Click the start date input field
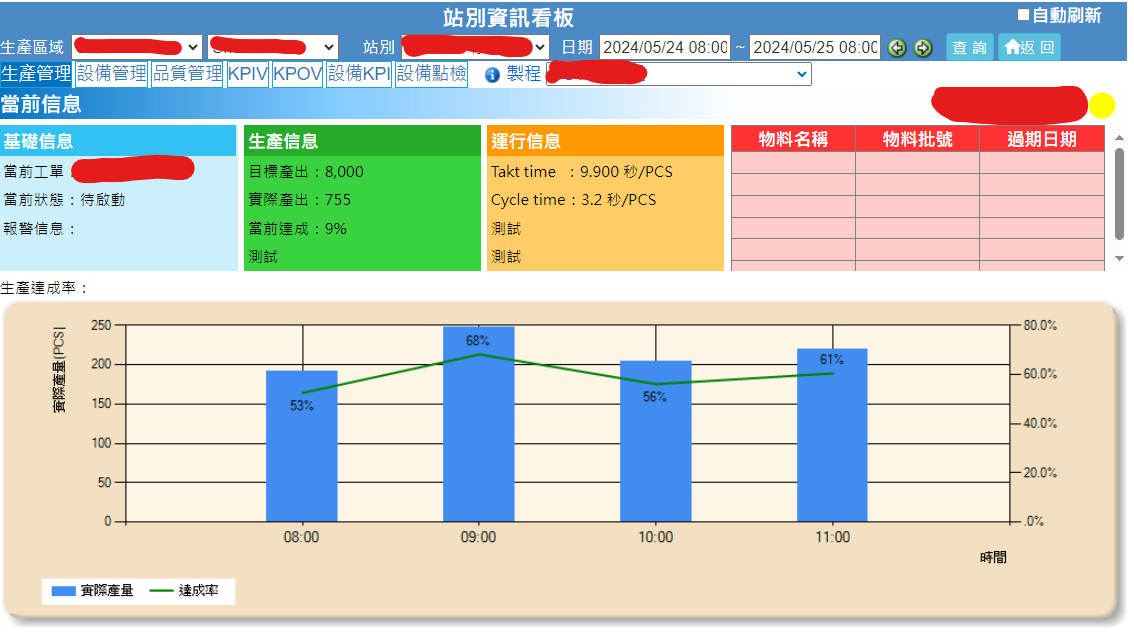The height and width of the screenshot is (632, 1134). pos(665,47)
